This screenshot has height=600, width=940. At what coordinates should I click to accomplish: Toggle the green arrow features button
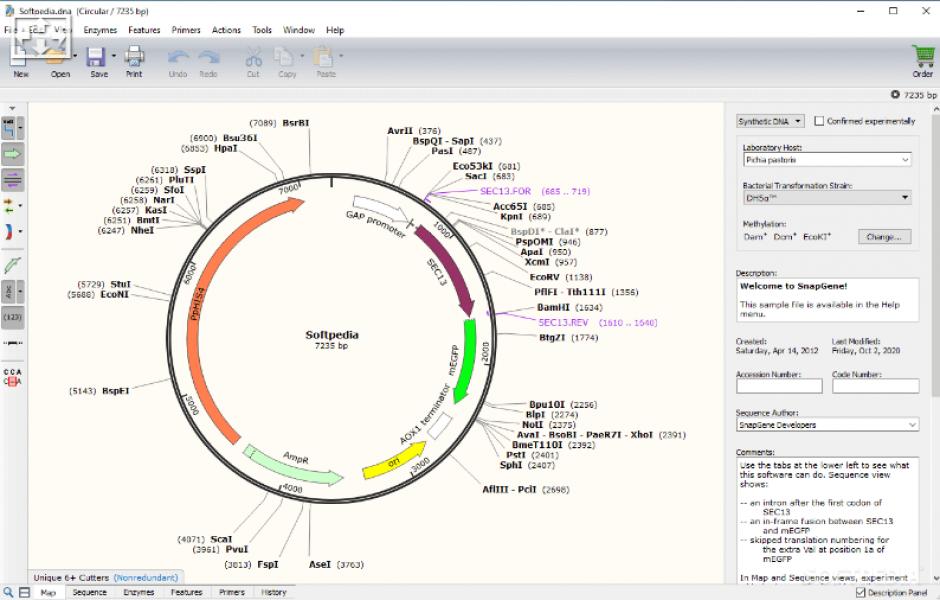click(x=13, y=154)
